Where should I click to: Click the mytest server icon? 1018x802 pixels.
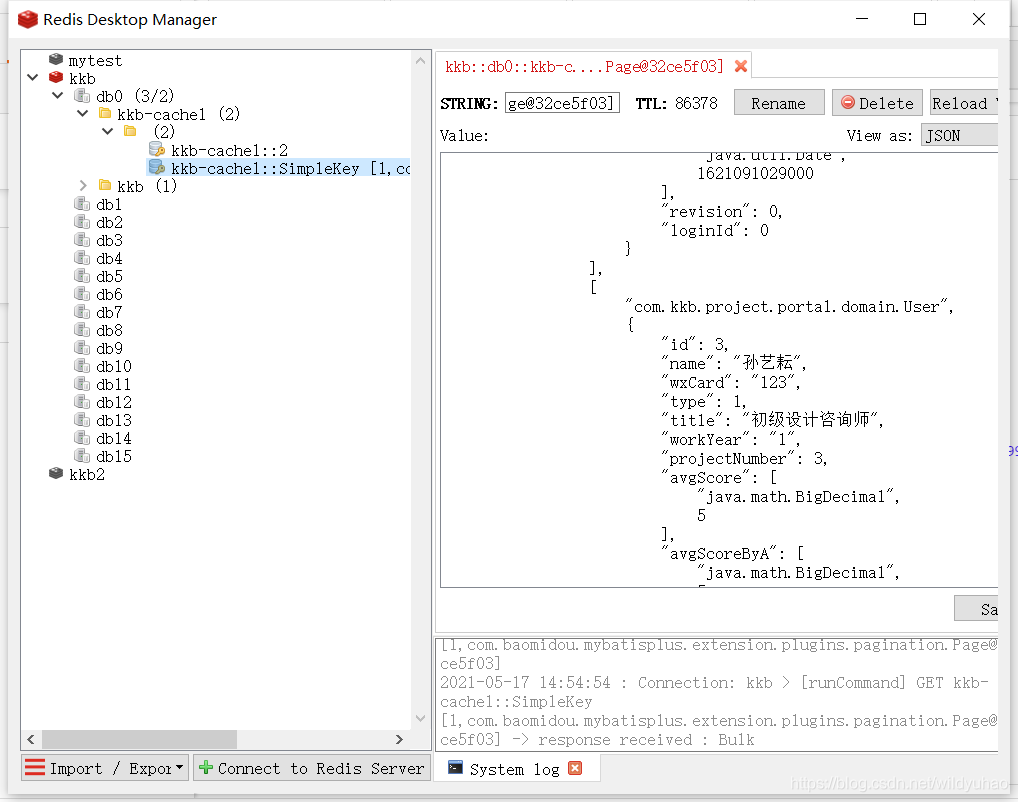point(56,61)
